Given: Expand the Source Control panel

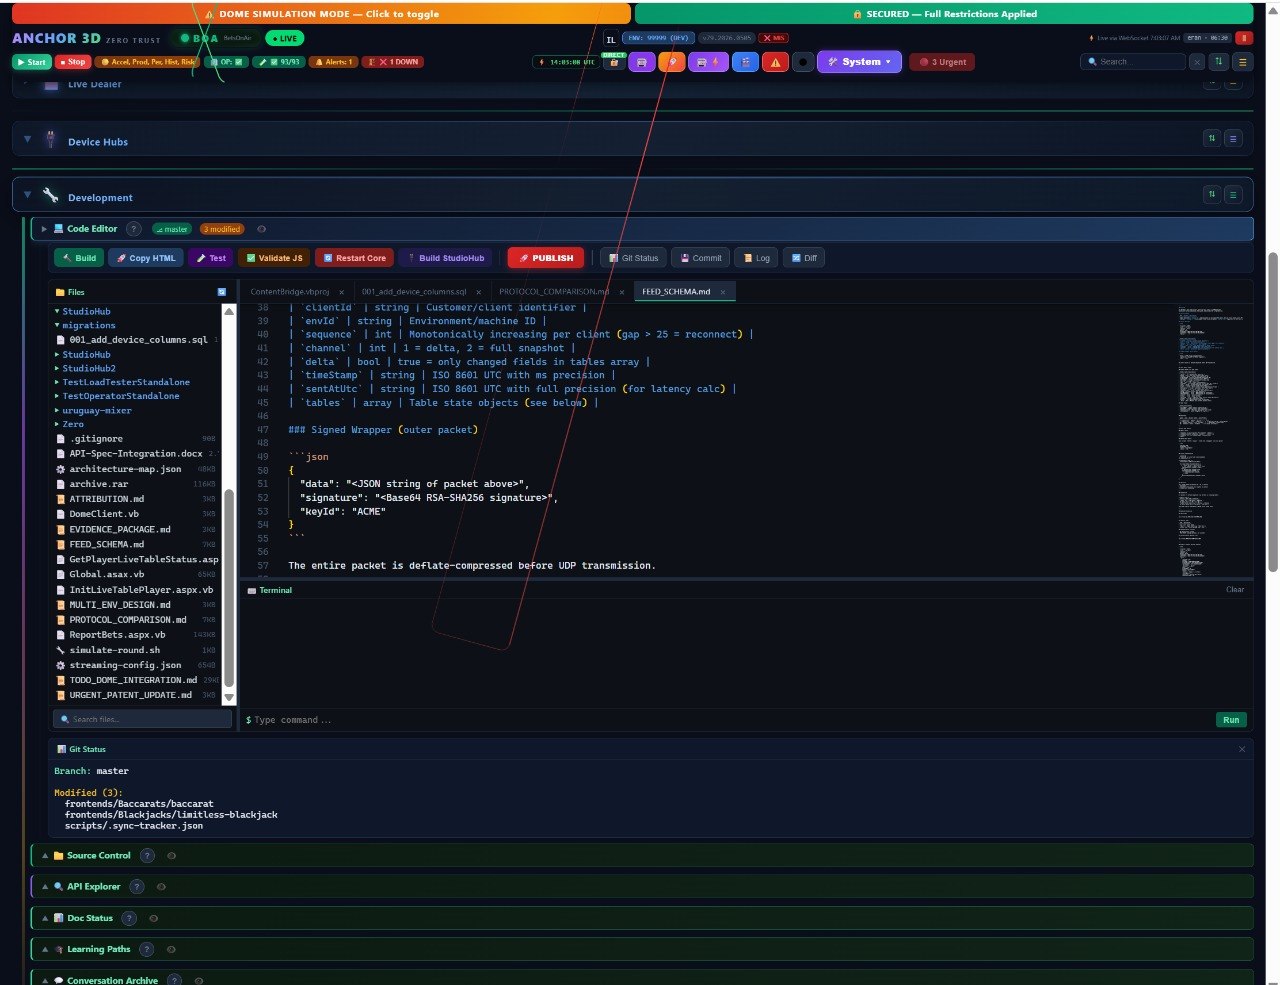Looking at the screenshot, I should pyautogui.click(x=45, y=856).
